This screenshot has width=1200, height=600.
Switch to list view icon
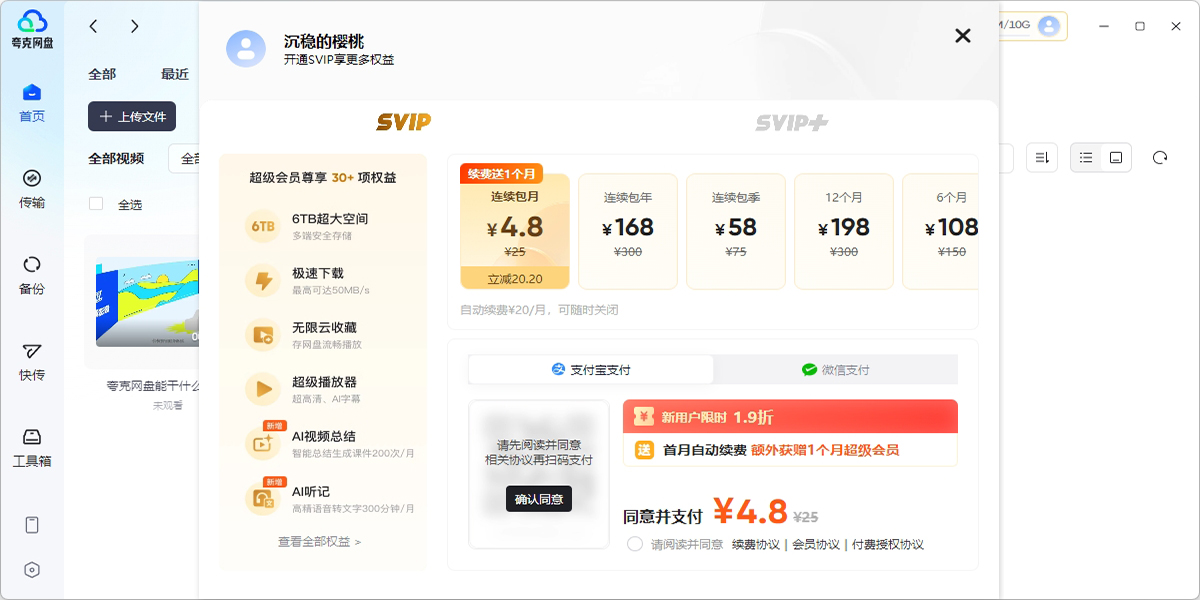[1086, 157]
